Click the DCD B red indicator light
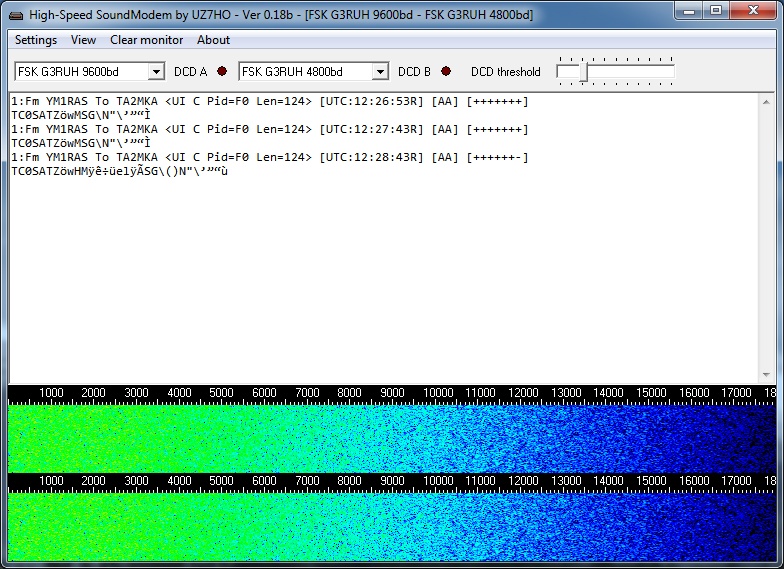Screen dimensions: 784x569 pos(446,72)
